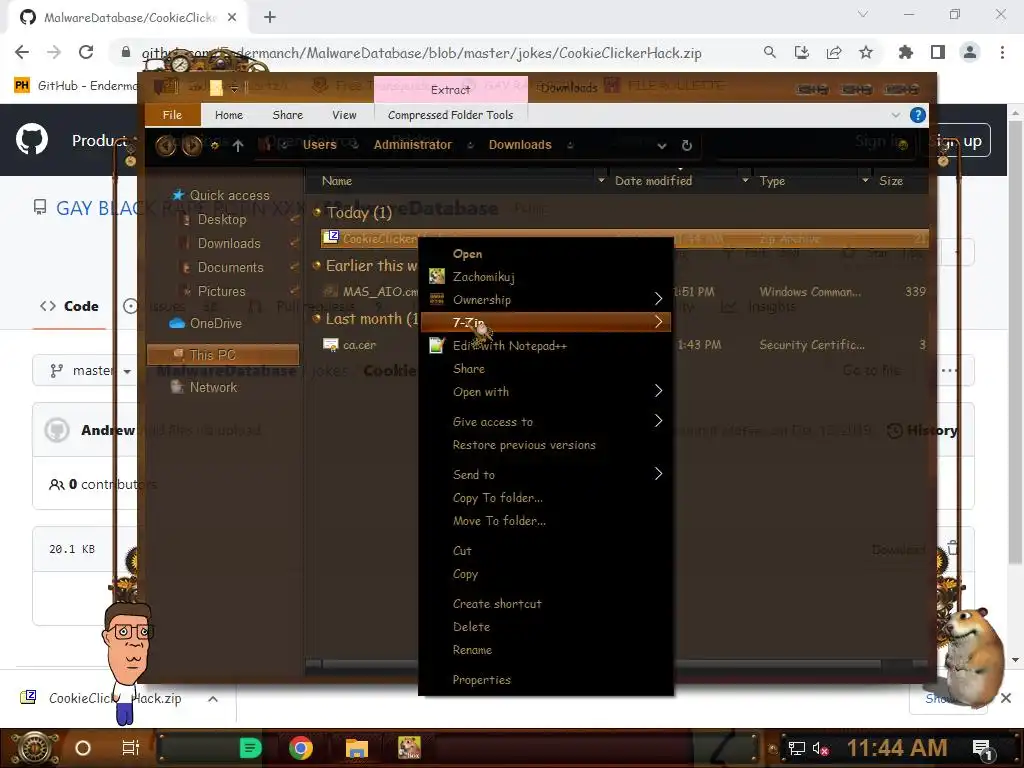Click the Chrome address bar URL
The height and width of the screenshot is (768, 1024).
422,53
